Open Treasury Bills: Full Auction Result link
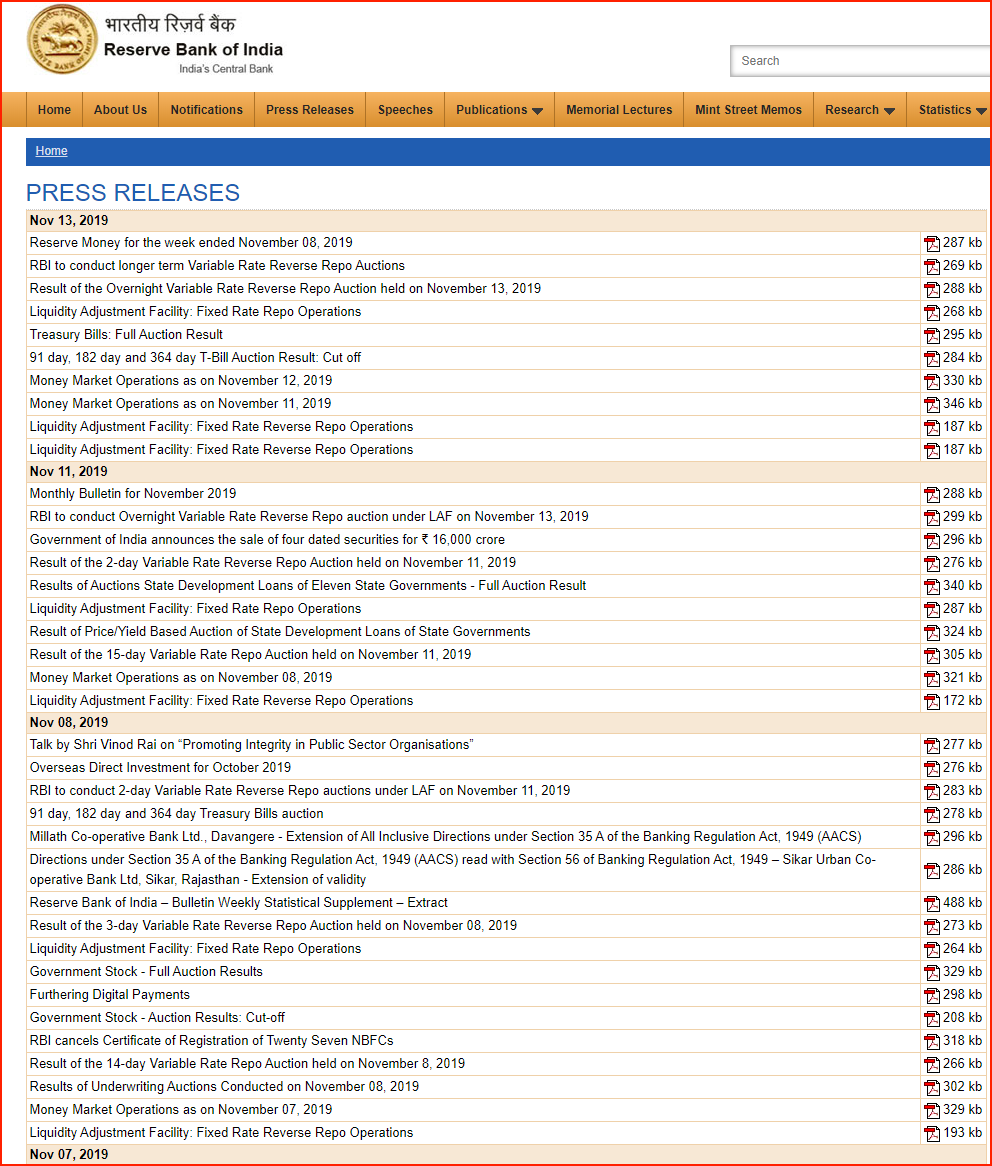The width and height of the screenshot is (992, 1166). click(x=126, y=335)
